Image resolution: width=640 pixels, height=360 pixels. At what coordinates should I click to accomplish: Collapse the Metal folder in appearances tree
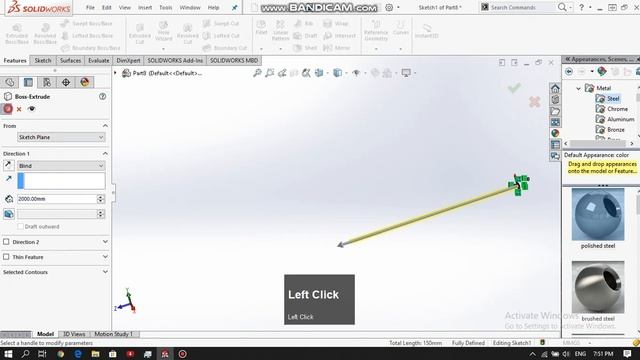578,88
